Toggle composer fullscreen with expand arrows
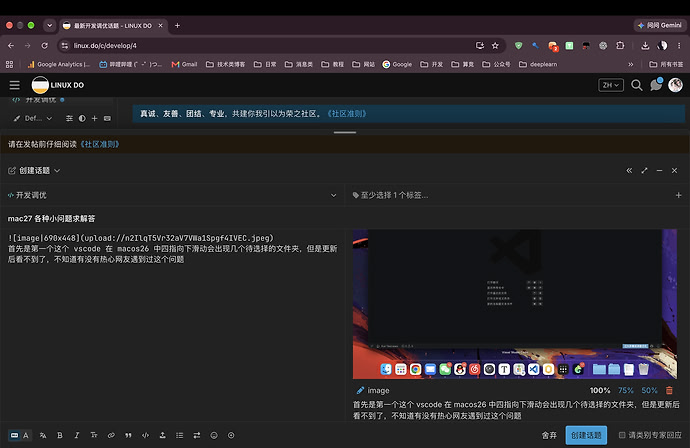690x448 pixels. (x=644, y=170)
